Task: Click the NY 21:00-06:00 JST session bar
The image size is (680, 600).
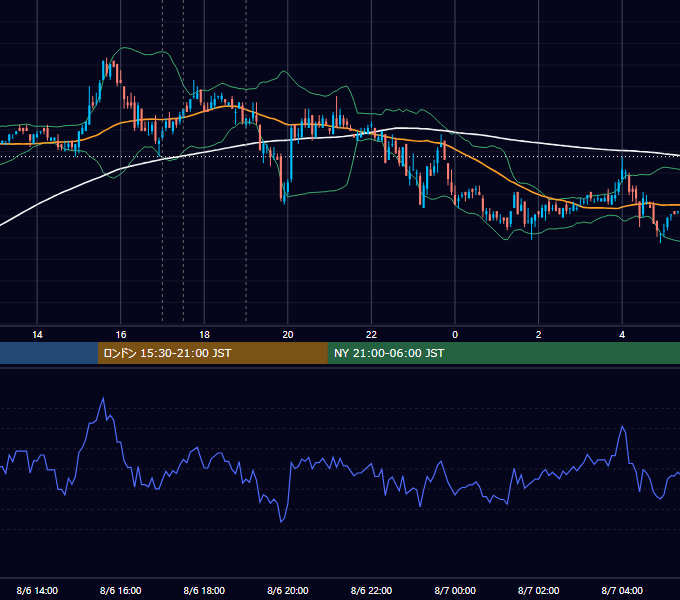Action: click(503, 353)
